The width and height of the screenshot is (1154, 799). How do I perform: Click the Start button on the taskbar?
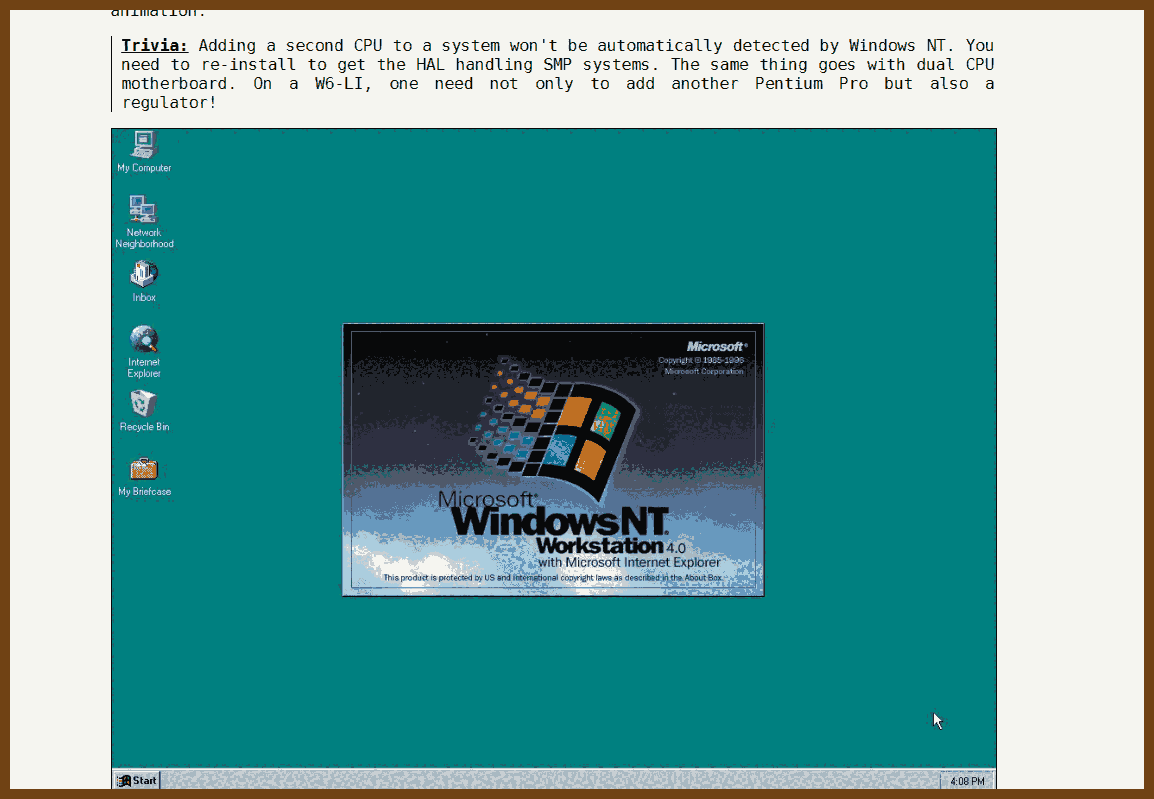tap(137, 780)
